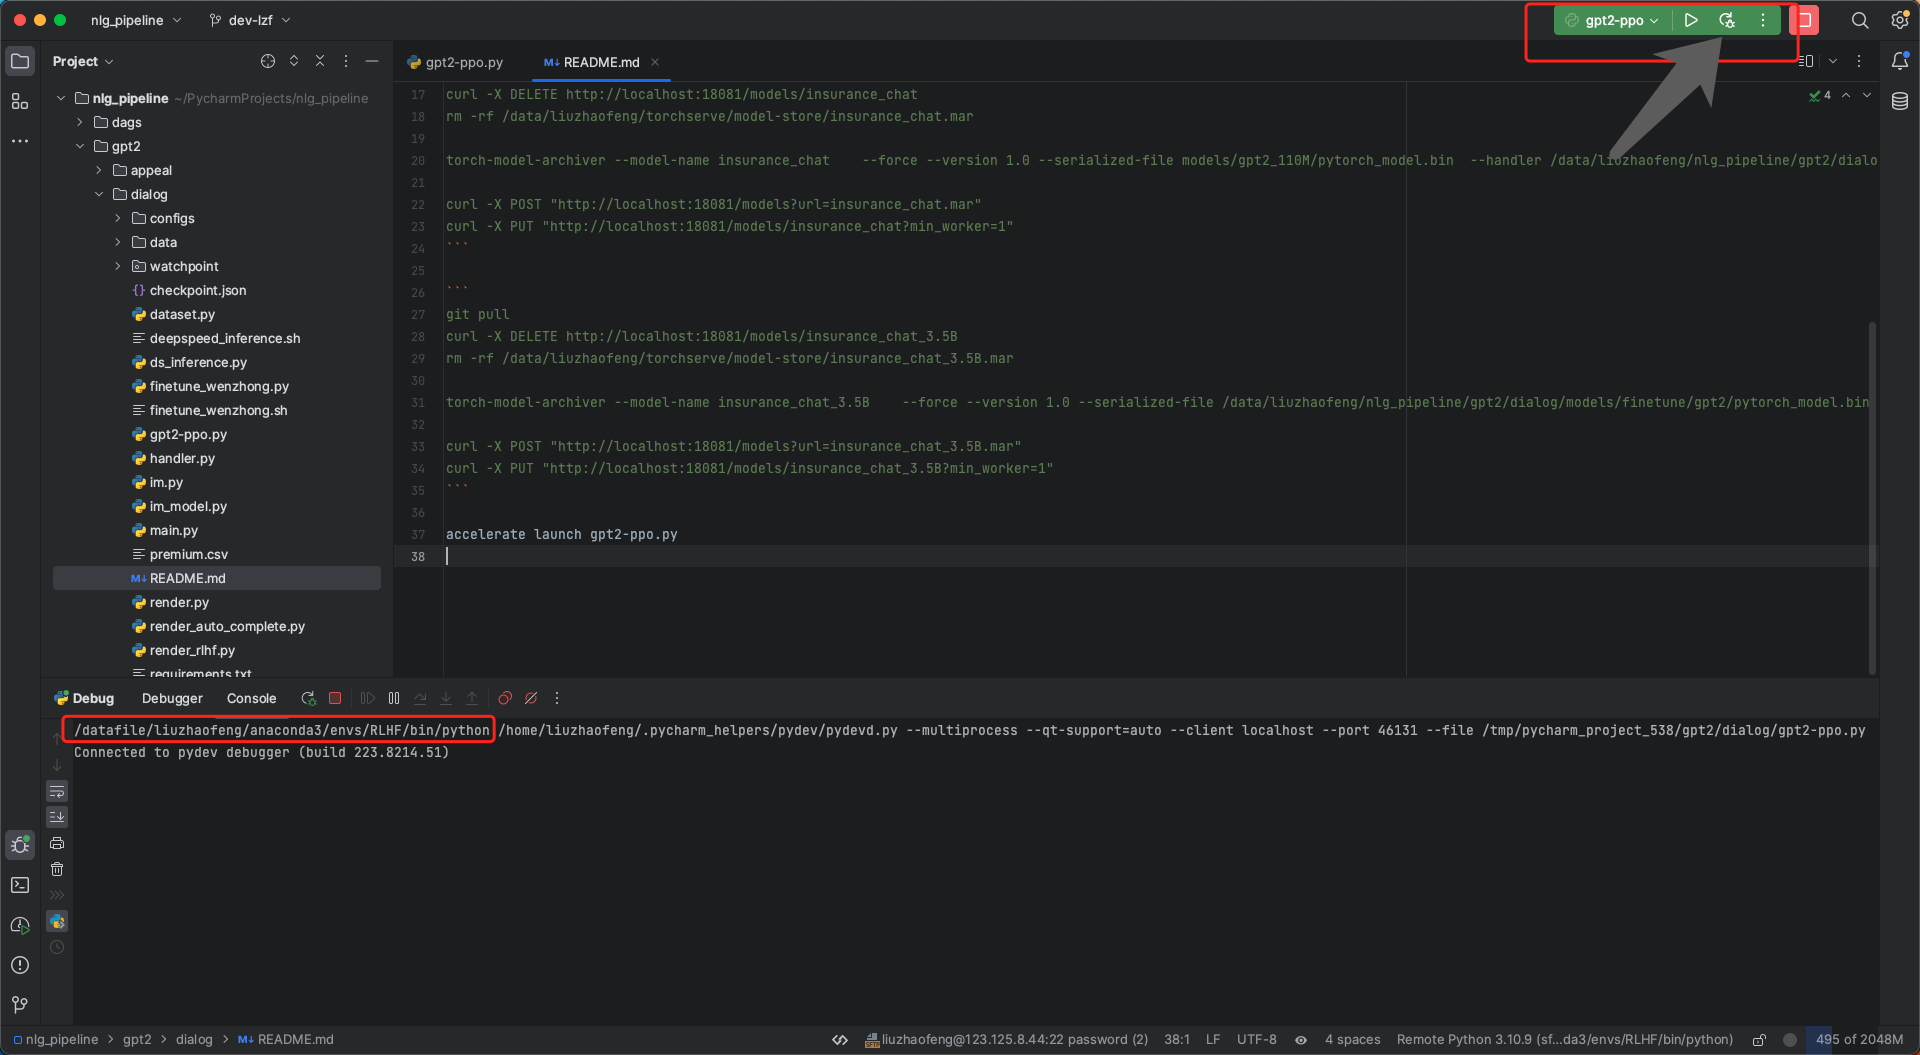This screenshot has height=1055, width=1920.
Task: Close the README.md tab
Action: (x=655, y=62)
